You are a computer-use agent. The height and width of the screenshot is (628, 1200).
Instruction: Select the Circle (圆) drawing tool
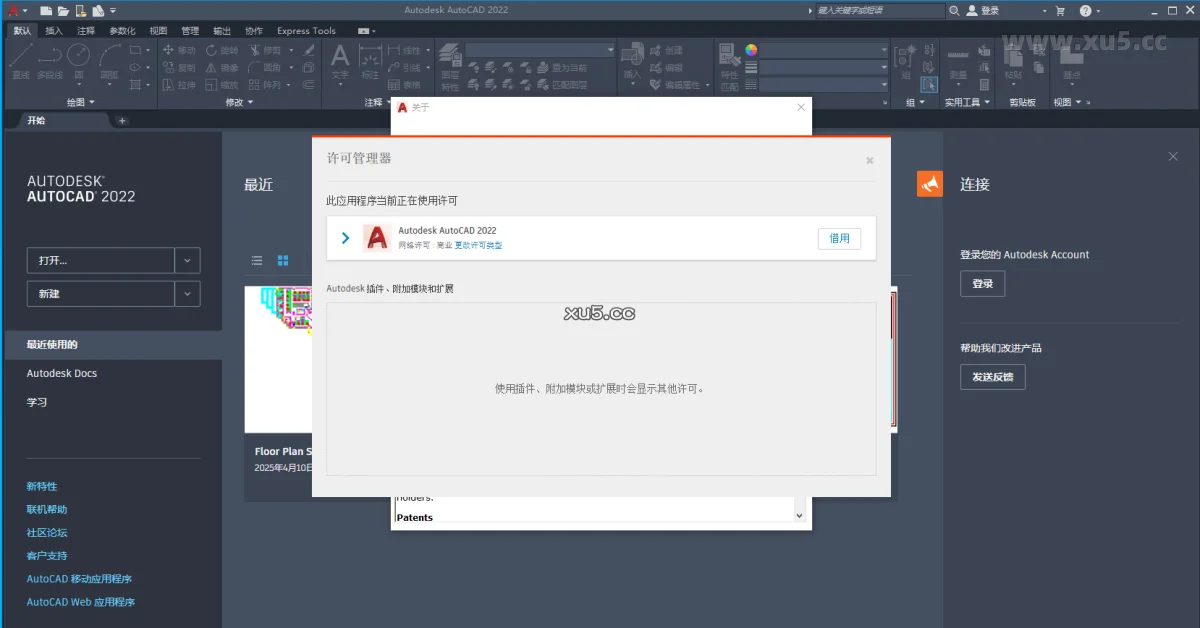point(78,60)
